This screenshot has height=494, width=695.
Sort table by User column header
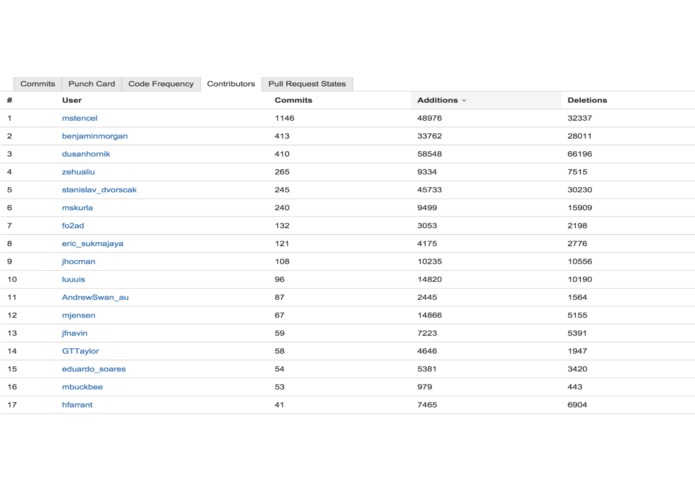pos(72,100)
